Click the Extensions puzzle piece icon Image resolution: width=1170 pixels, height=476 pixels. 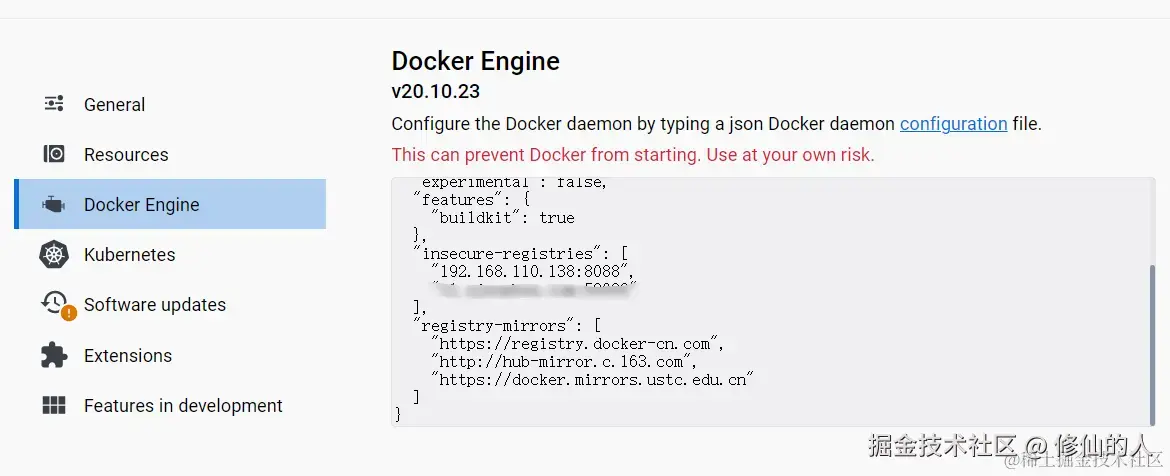tap(53, 355)
